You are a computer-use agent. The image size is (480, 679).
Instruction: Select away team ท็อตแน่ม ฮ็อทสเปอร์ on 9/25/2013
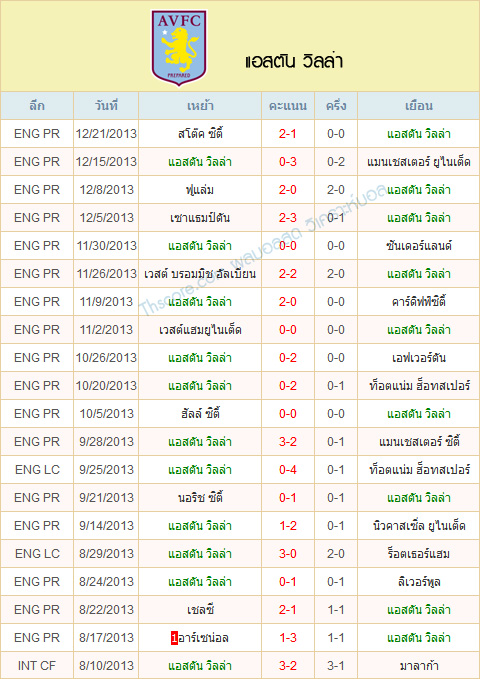pos(418,470)
